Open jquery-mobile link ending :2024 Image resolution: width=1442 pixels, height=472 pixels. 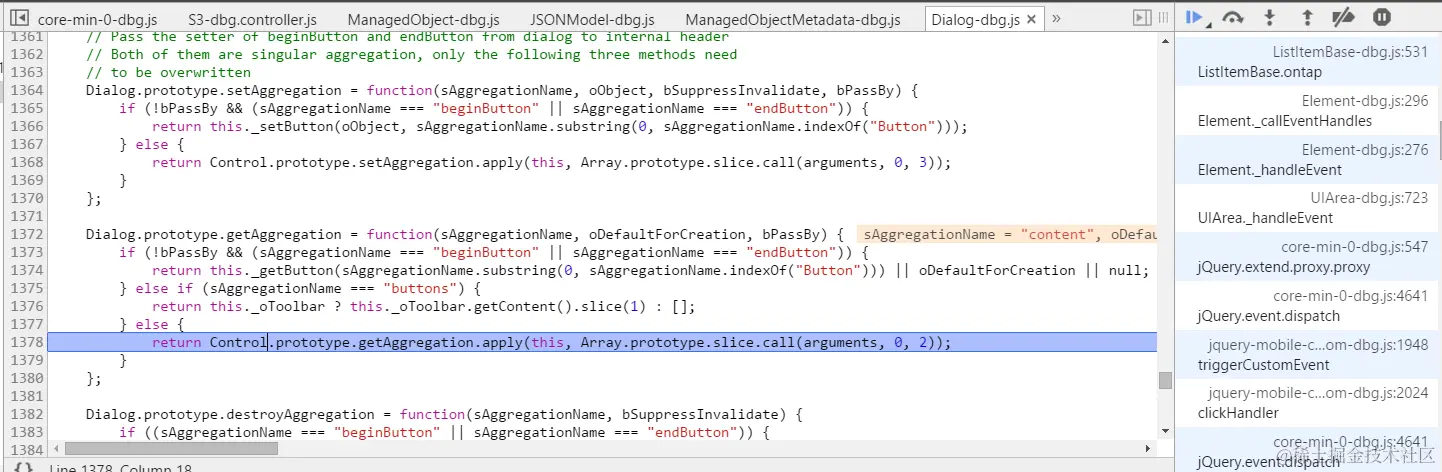point(1318,394)
